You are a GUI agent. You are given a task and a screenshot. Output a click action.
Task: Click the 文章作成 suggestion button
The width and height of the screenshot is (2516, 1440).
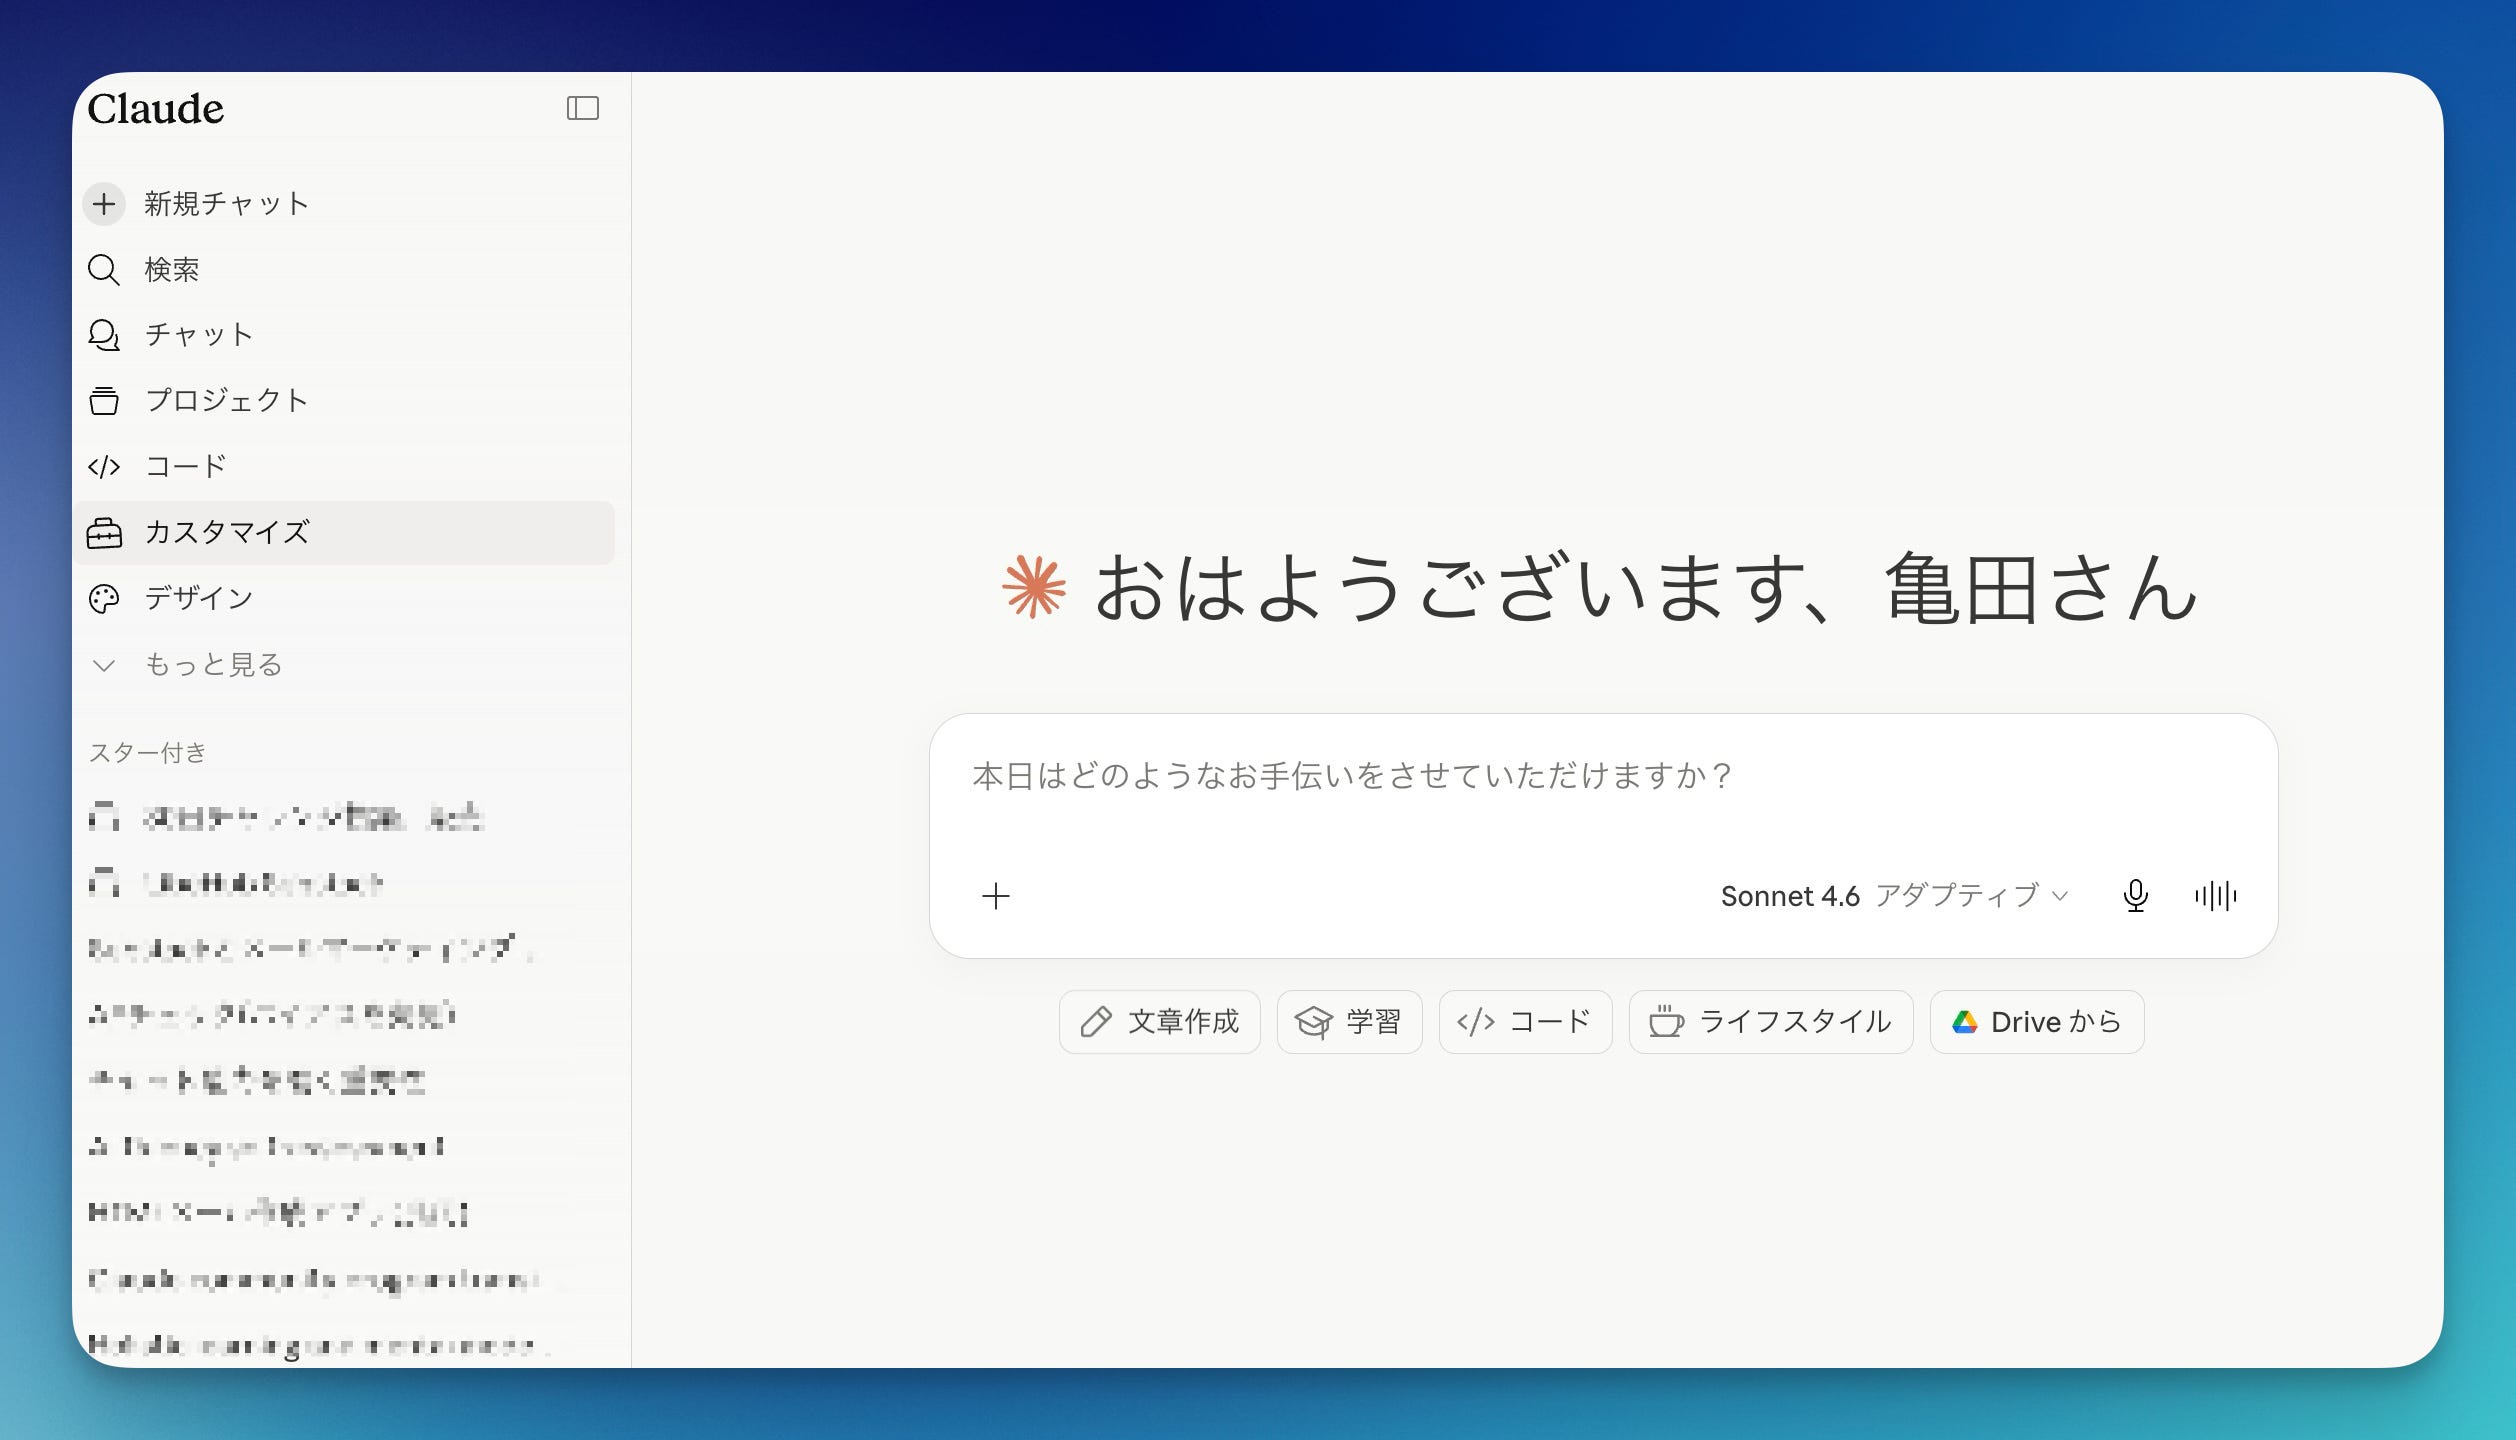pos(1160,1022)
